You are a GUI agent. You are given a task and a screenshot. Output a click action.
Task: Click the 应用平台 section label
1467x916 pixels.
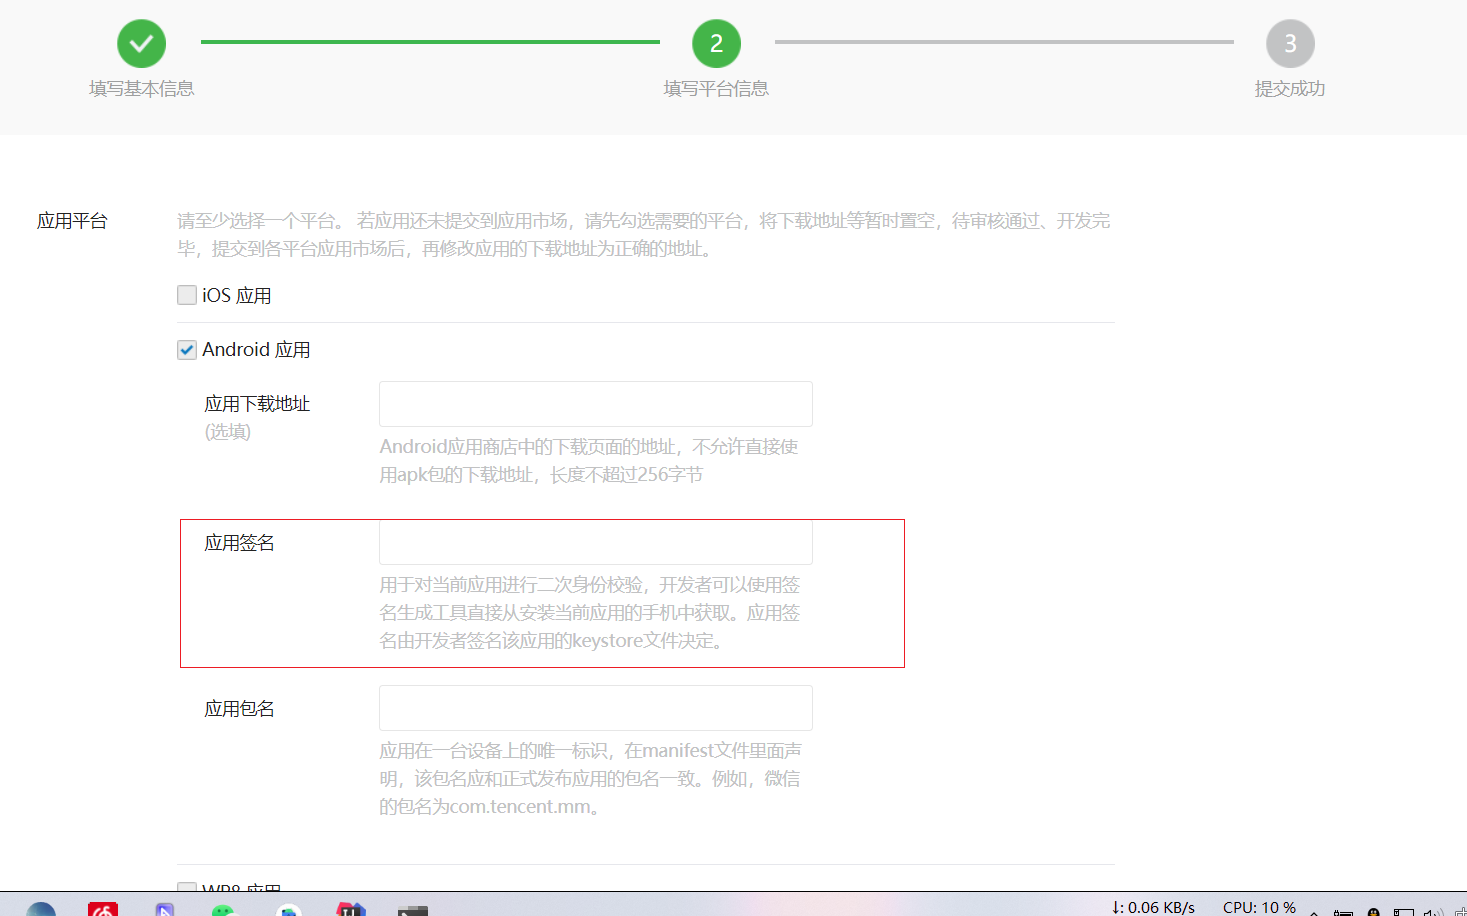(72, 221)
